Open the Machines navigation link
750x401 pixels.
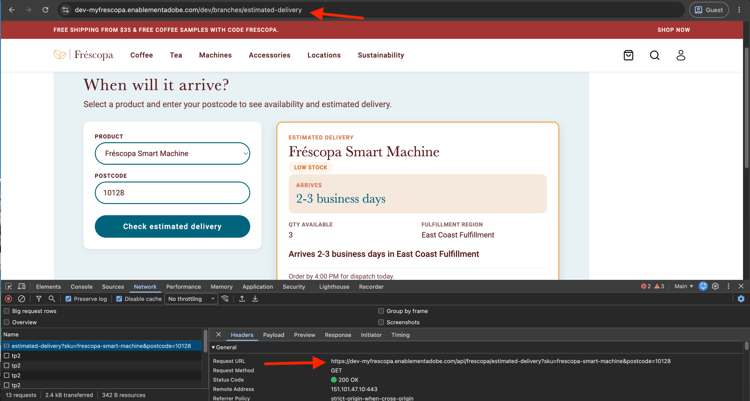coord(215,55)
